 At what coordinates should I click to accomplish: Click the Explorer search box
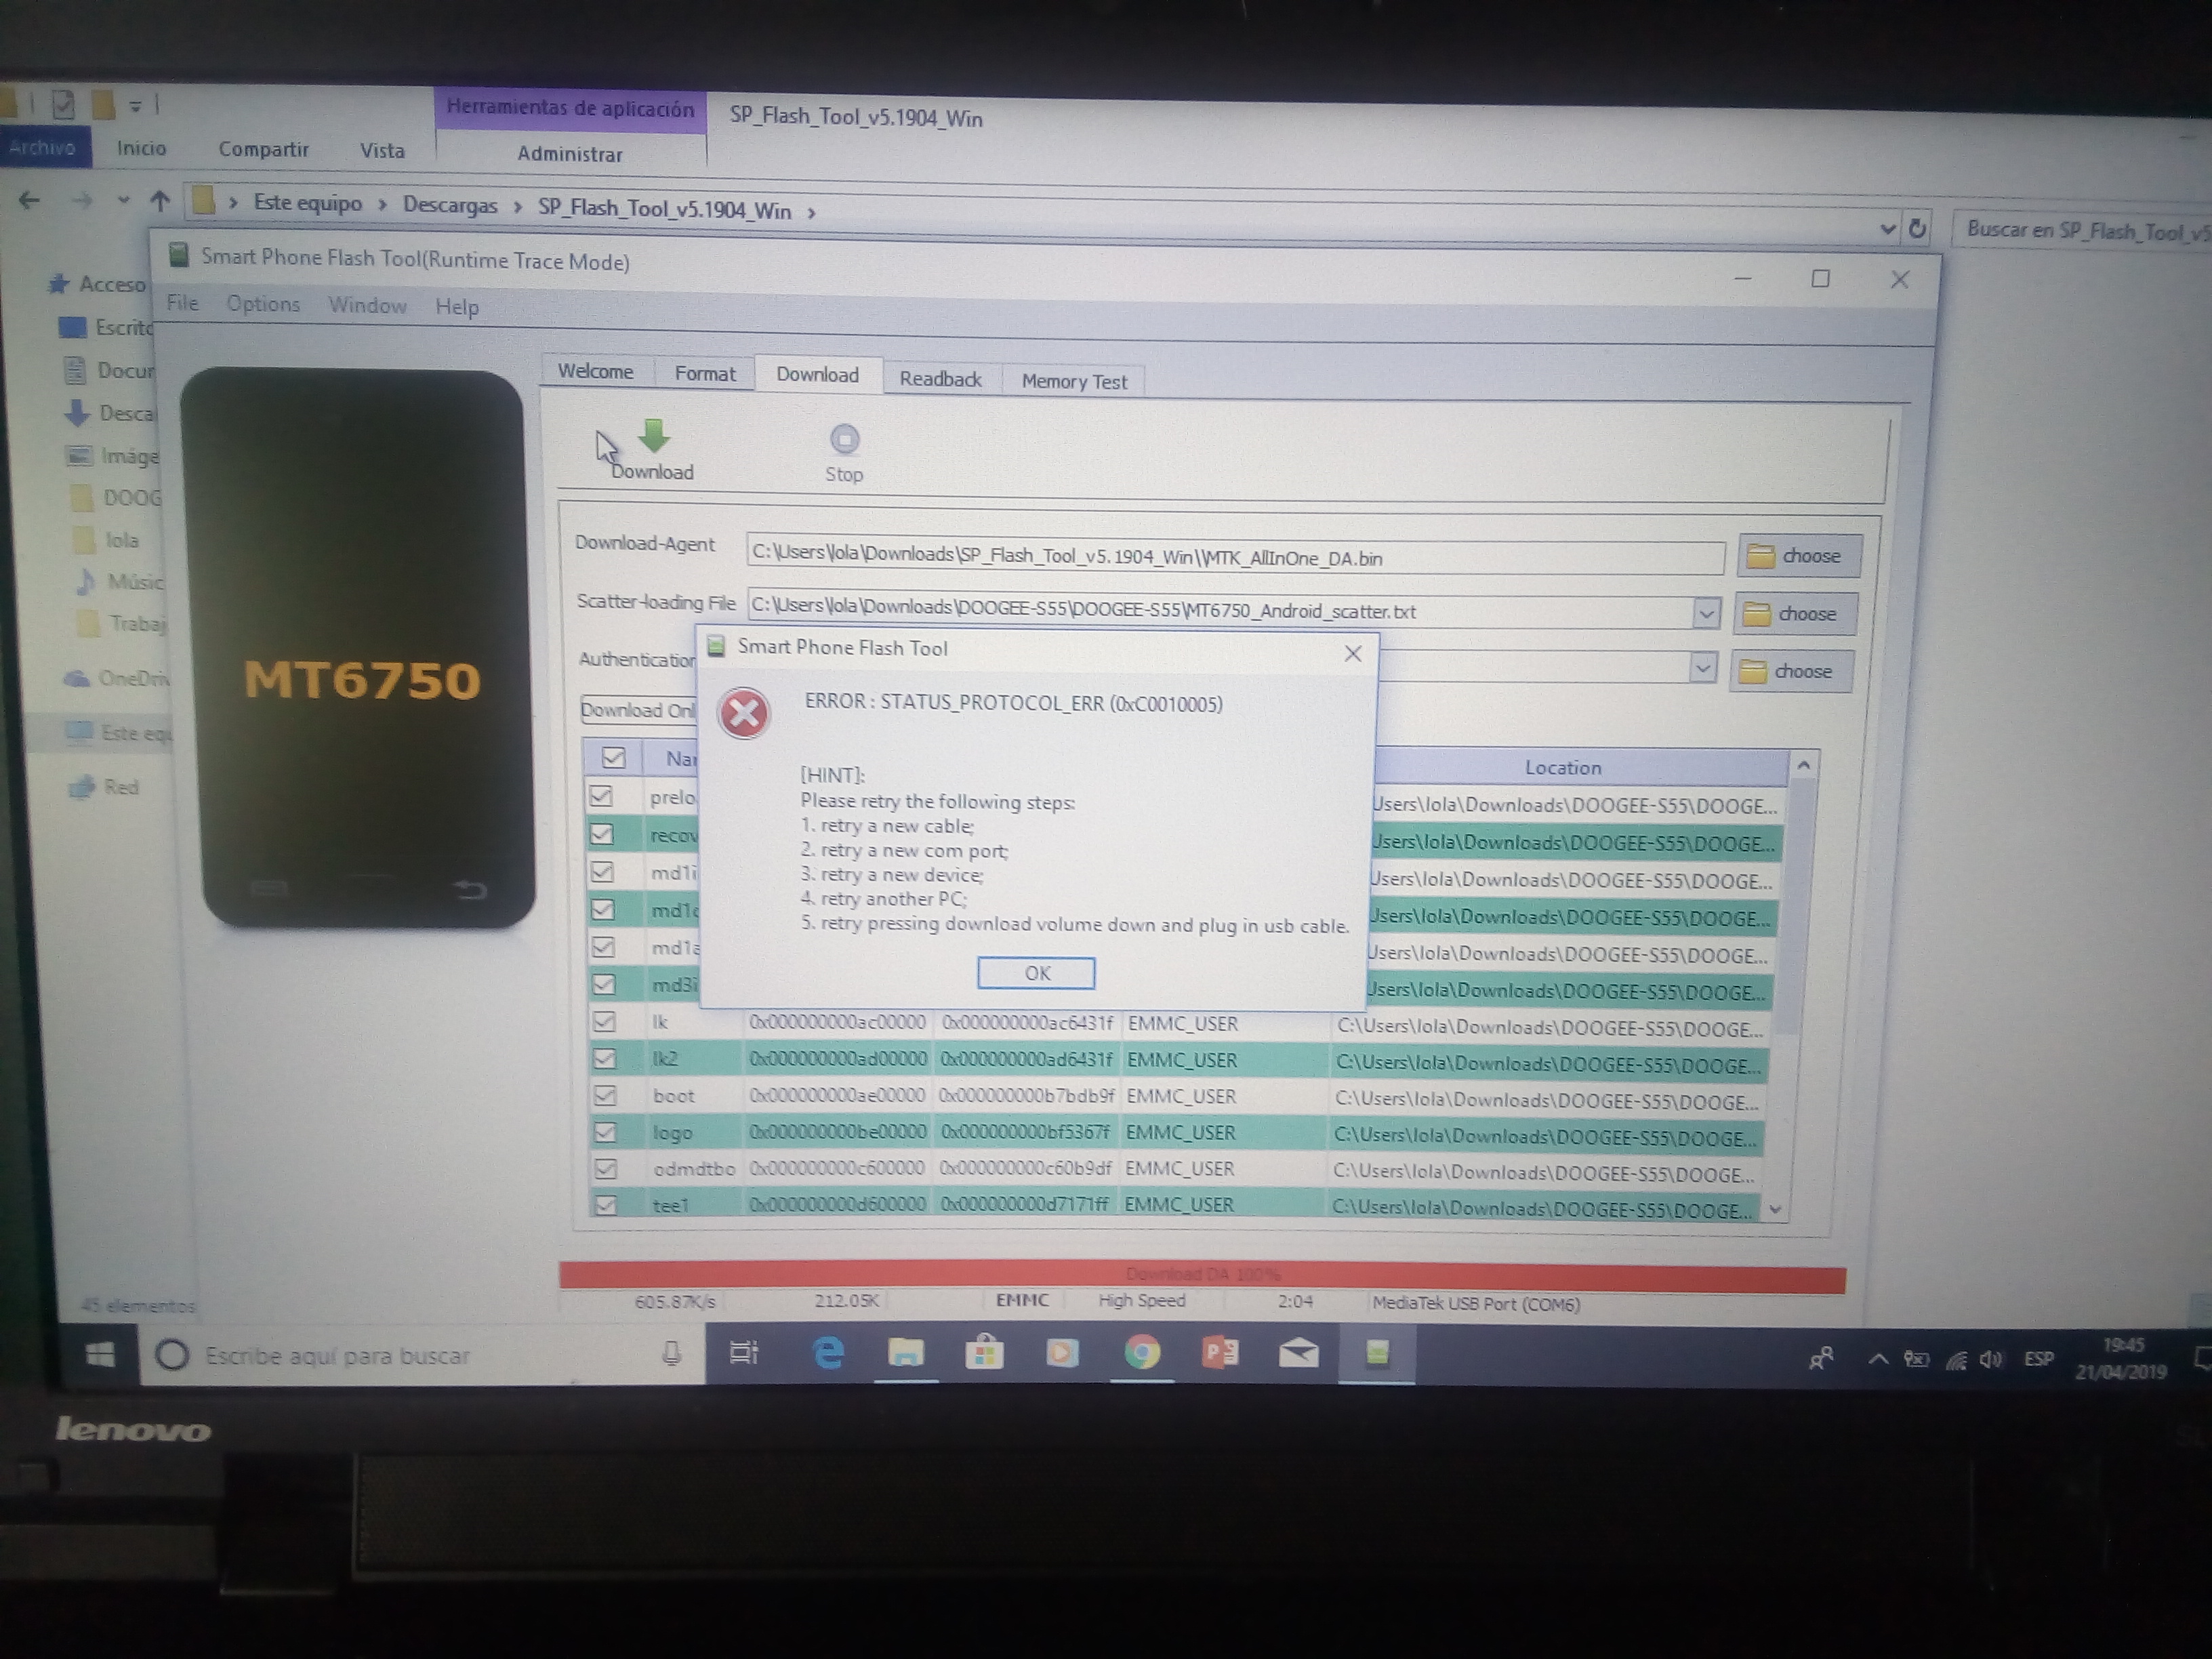2082,231
